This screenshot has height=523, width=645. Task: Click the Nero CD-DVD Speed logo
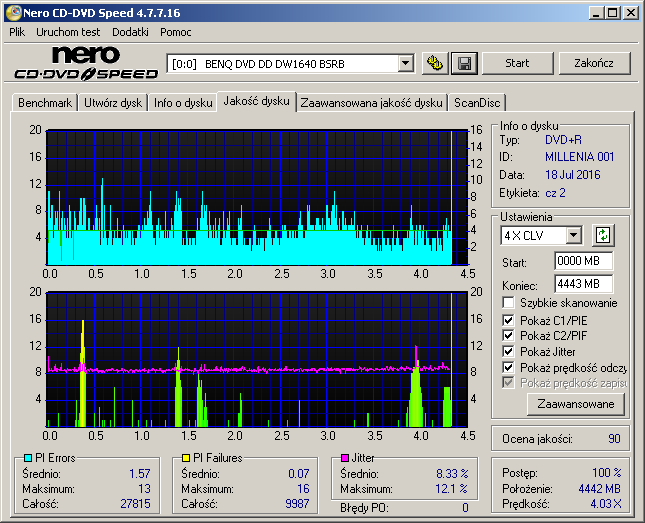(x=86, y=63)
